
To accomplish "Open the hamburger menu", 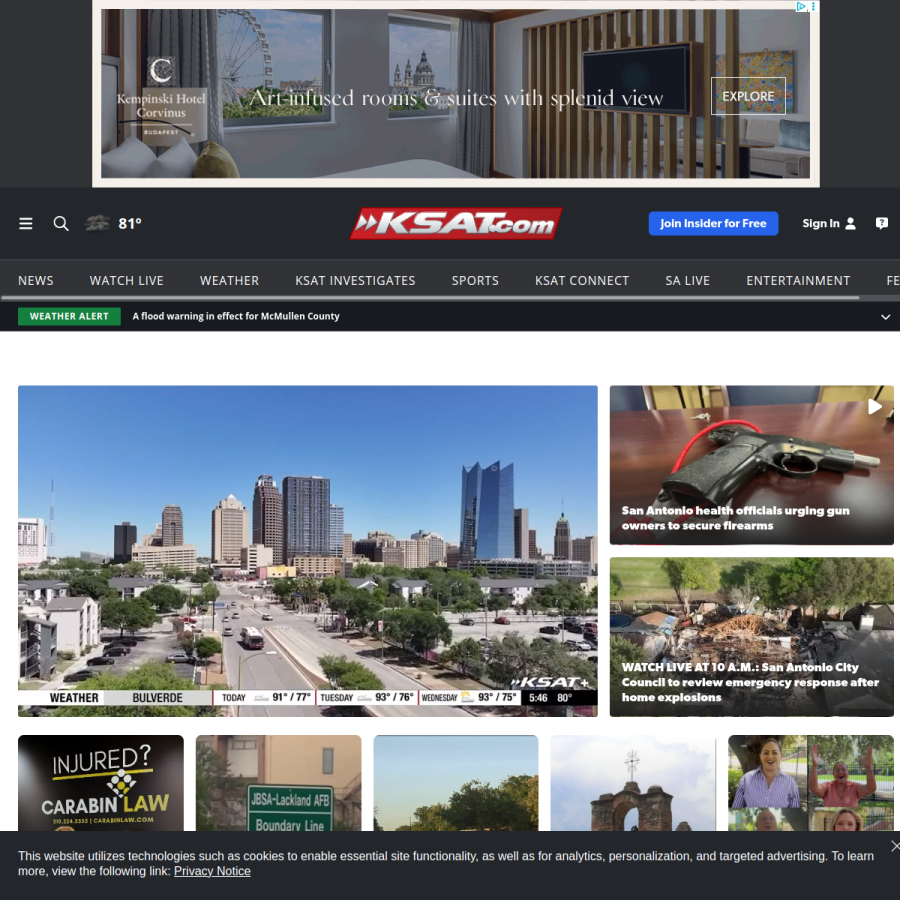I will click(25, 223).
